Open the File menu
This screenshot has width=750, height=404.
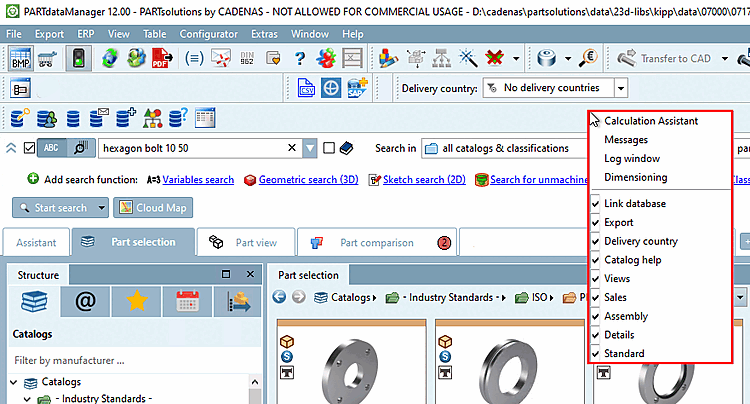[14, 34]
